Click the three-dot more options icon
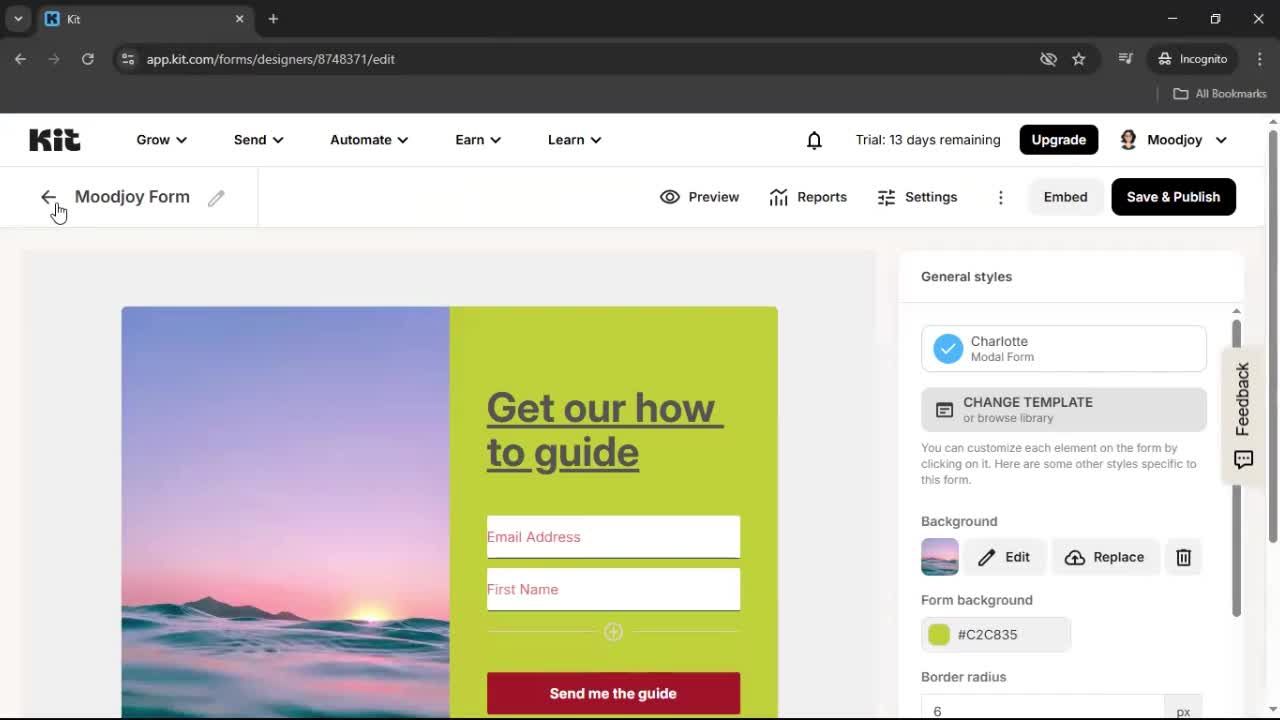The width and height of the screenshot is (1280, 720). click(x=1000, y=197)
